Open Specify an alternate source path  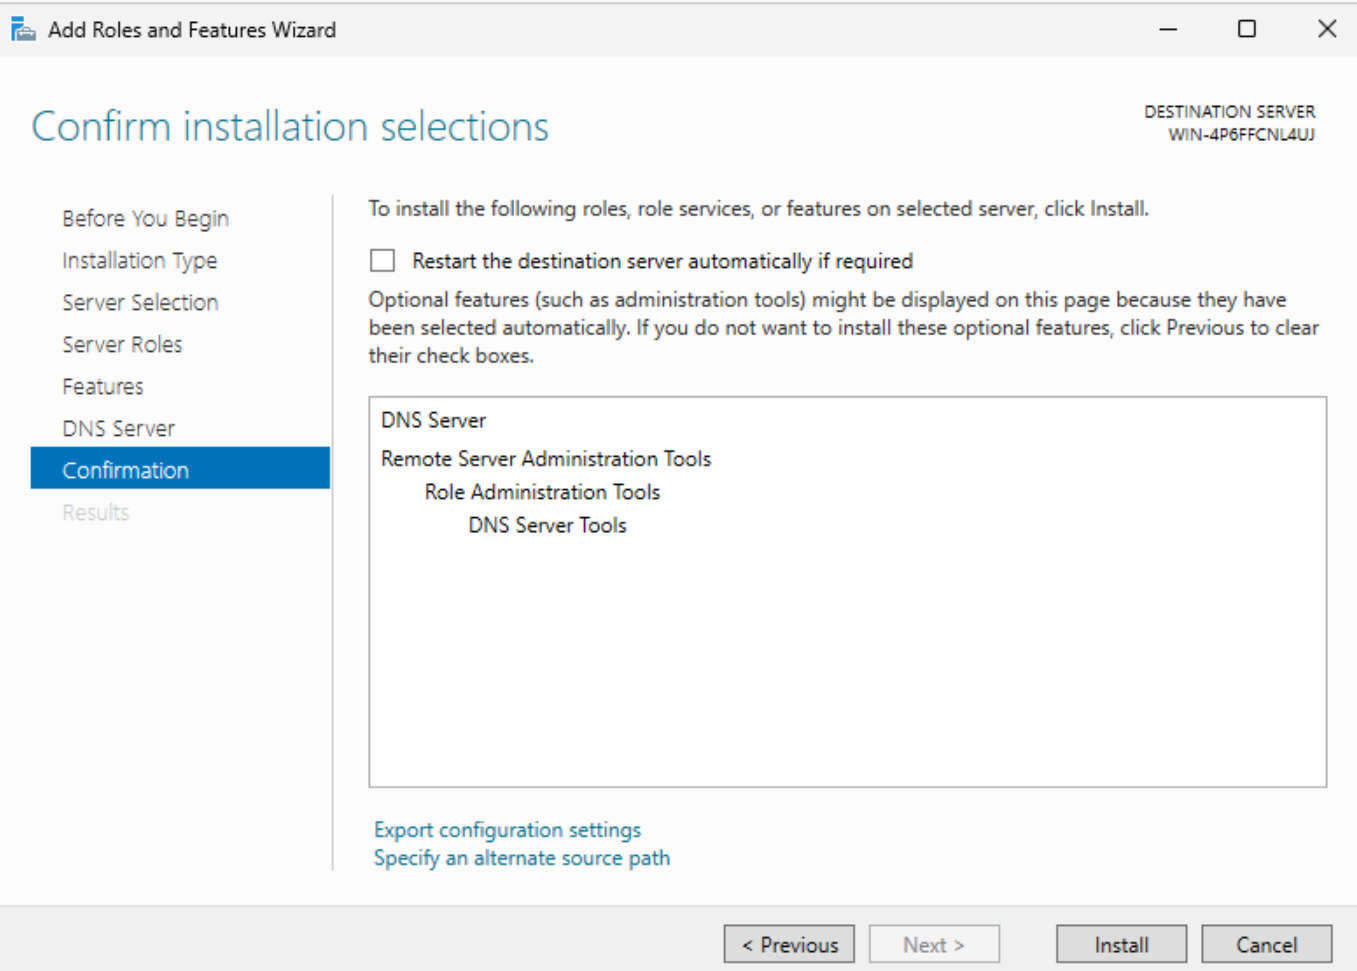coord(521,858)
